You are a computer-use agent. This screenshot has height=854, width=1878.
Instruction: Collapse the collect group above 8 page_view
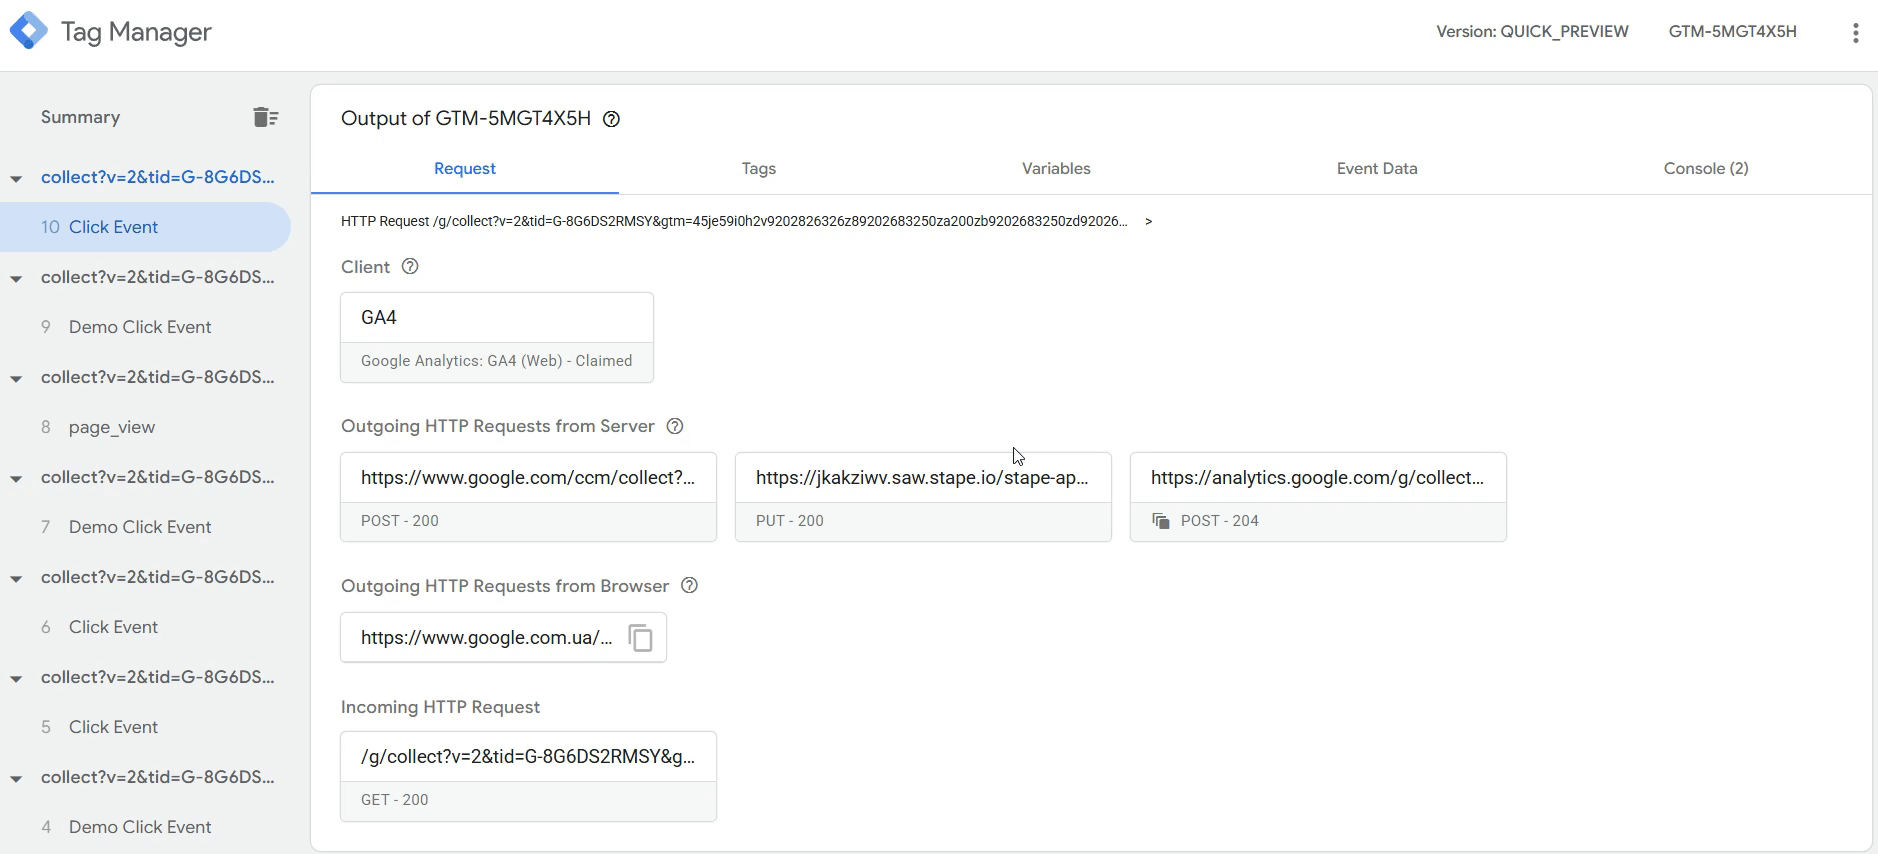click(16, 379)
